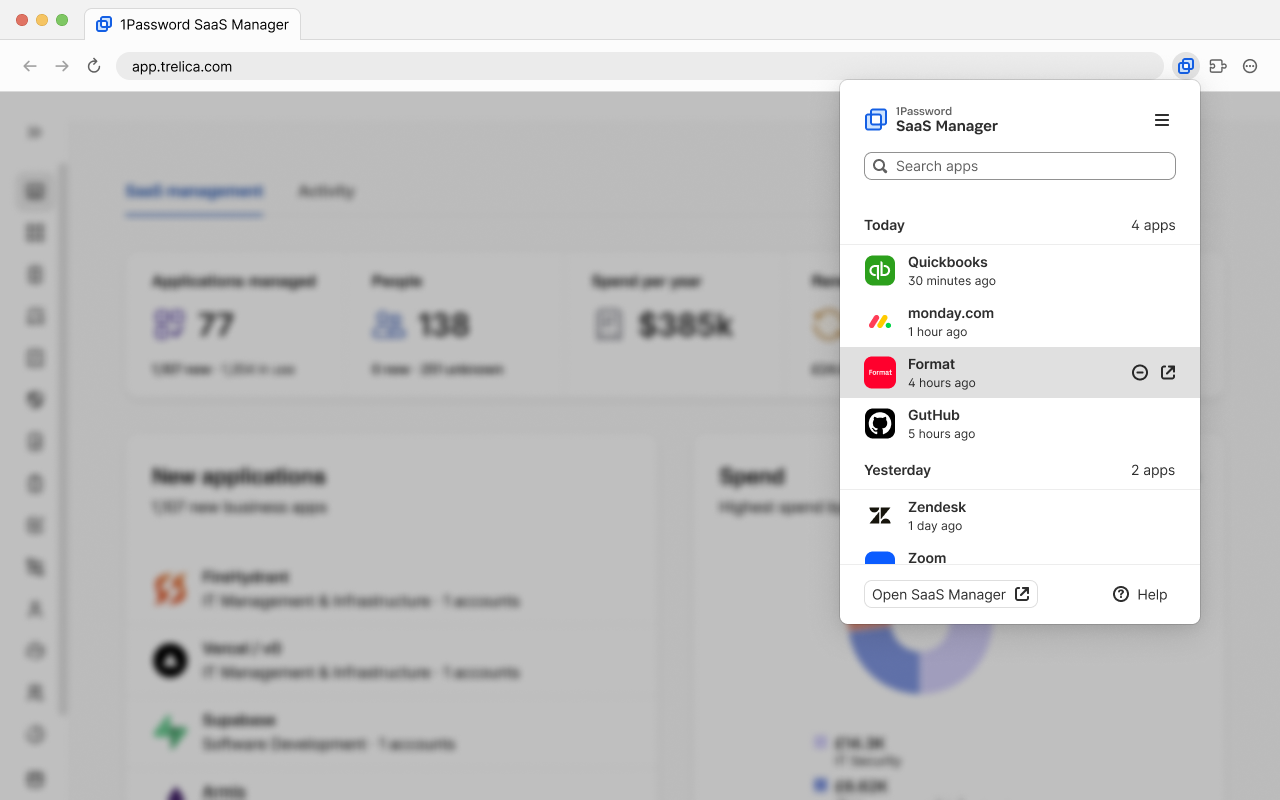Go back to the previous page

[30, 66]
